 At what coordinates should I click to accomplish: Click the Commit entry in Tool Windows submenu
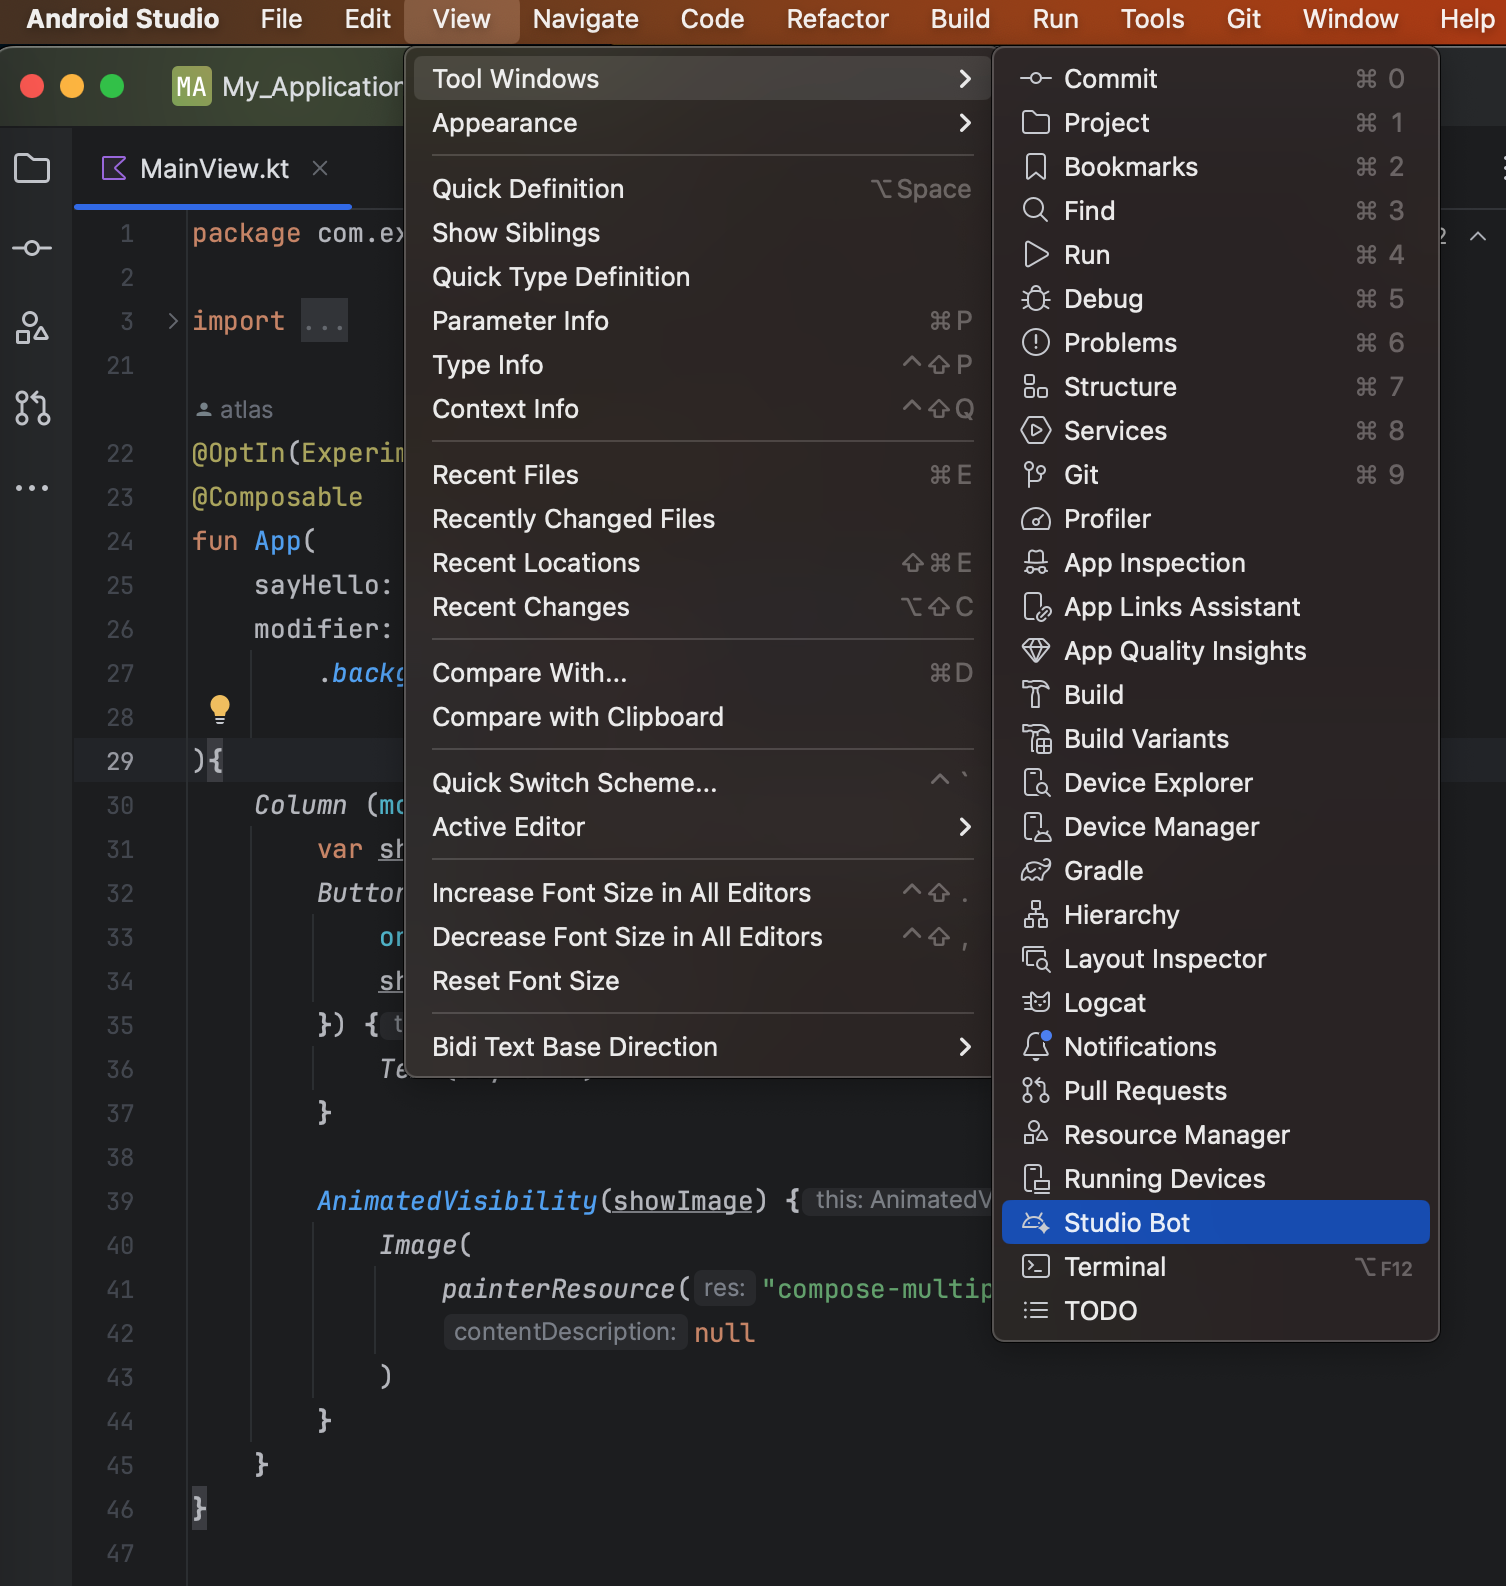pos(1215,78)
